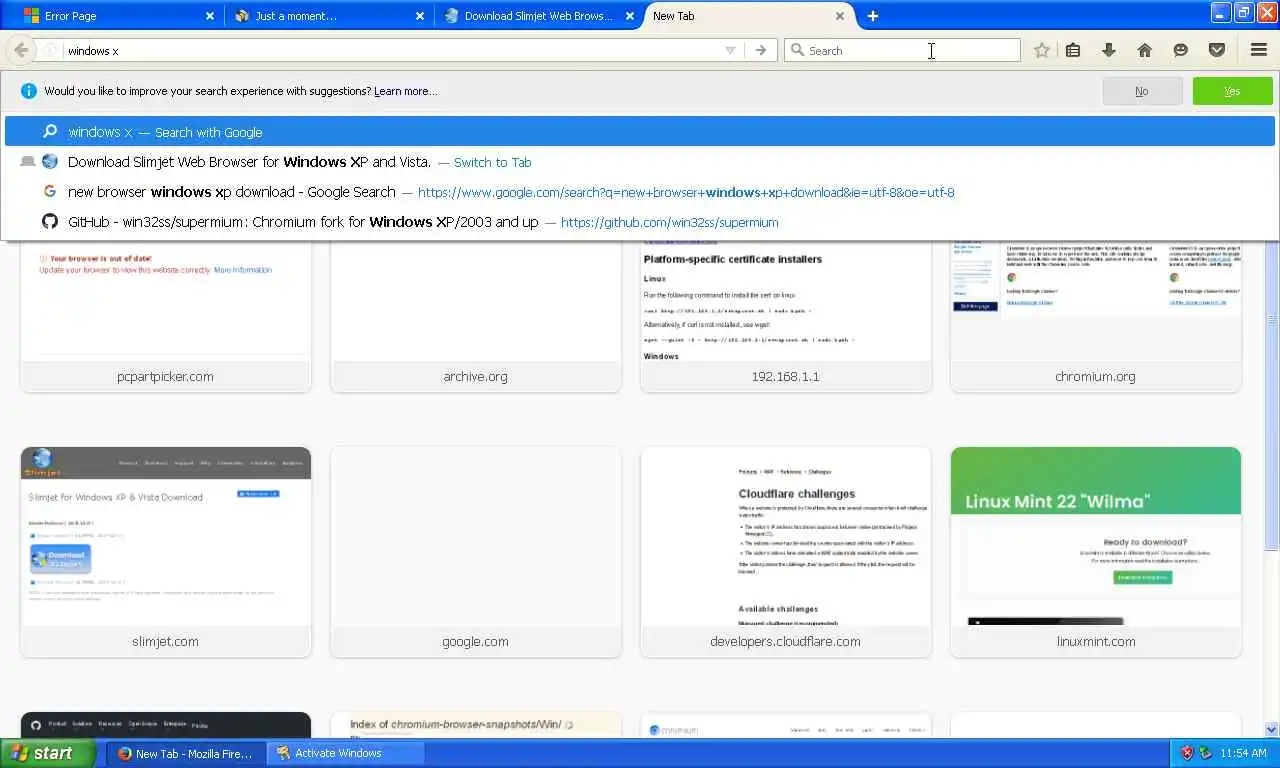Open the Downloads arrow icon
The height and width of the screenshot is (768, 1280).
[1109, 50]
